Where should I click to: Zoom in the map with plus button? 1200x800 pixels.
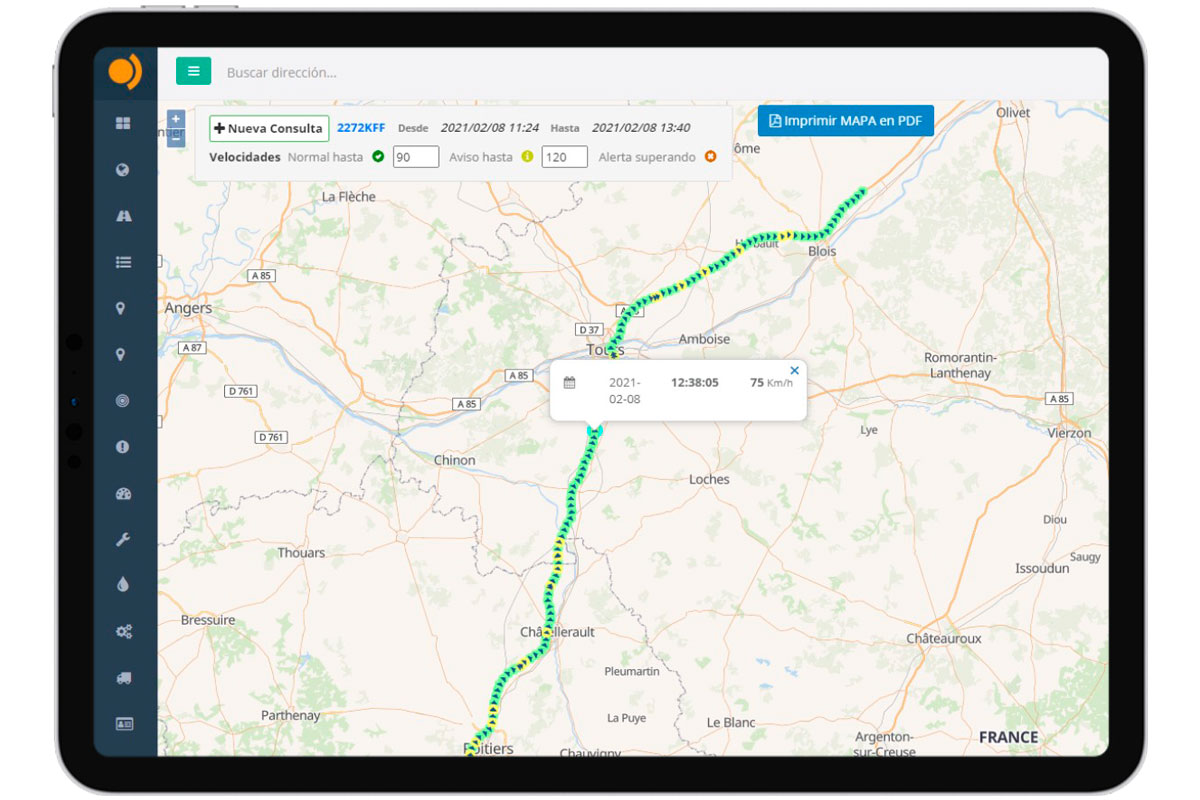[x=176, y=118]
